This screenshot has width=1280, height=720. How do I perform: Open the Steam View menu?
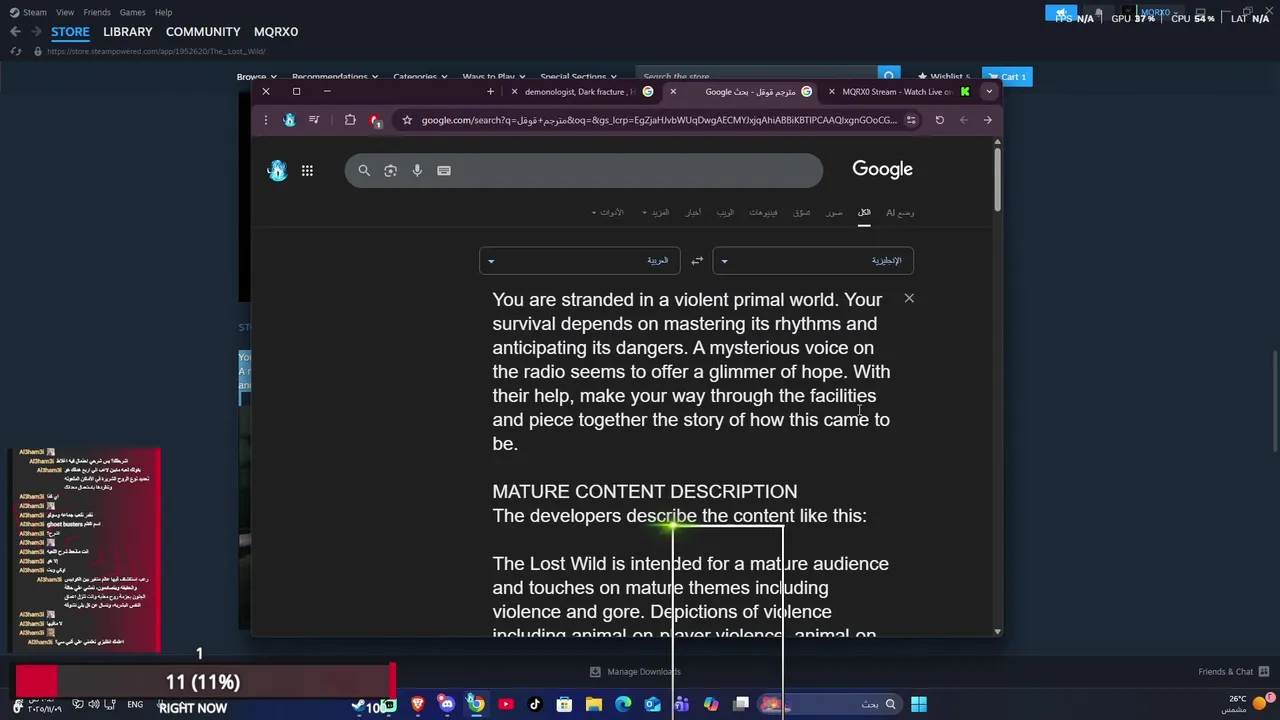(x=65, y=12)
